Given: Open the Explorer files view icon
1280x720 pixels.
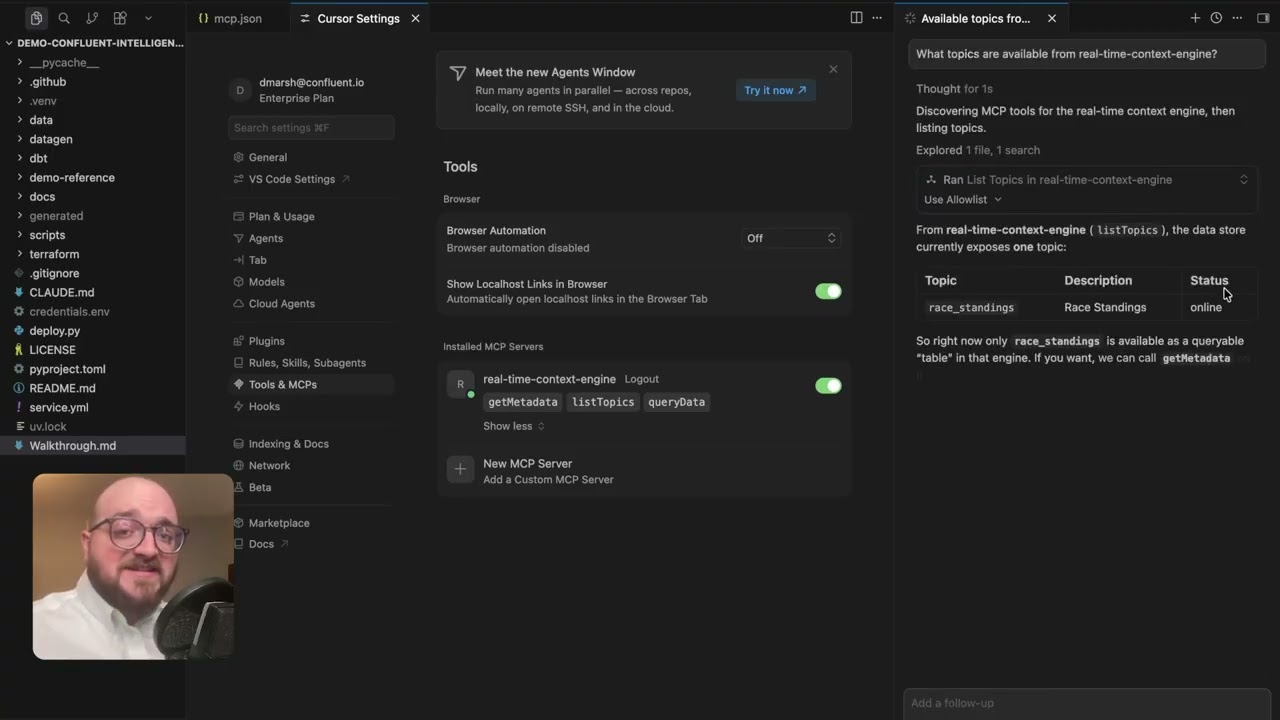Looking at the screenshot, I should (x=36, y=18).
